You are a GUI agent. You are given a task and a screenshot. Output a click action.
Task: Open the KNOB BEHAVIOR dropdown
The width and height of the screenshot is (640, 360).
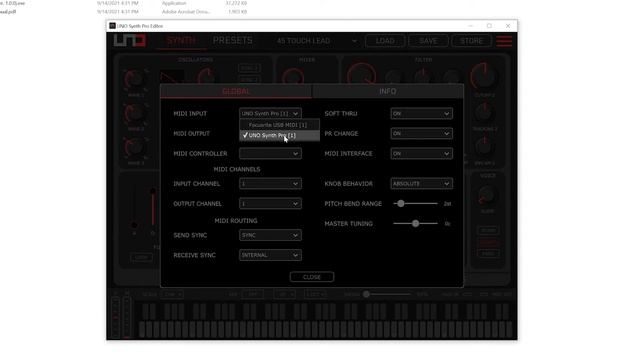tap(421, 184)
